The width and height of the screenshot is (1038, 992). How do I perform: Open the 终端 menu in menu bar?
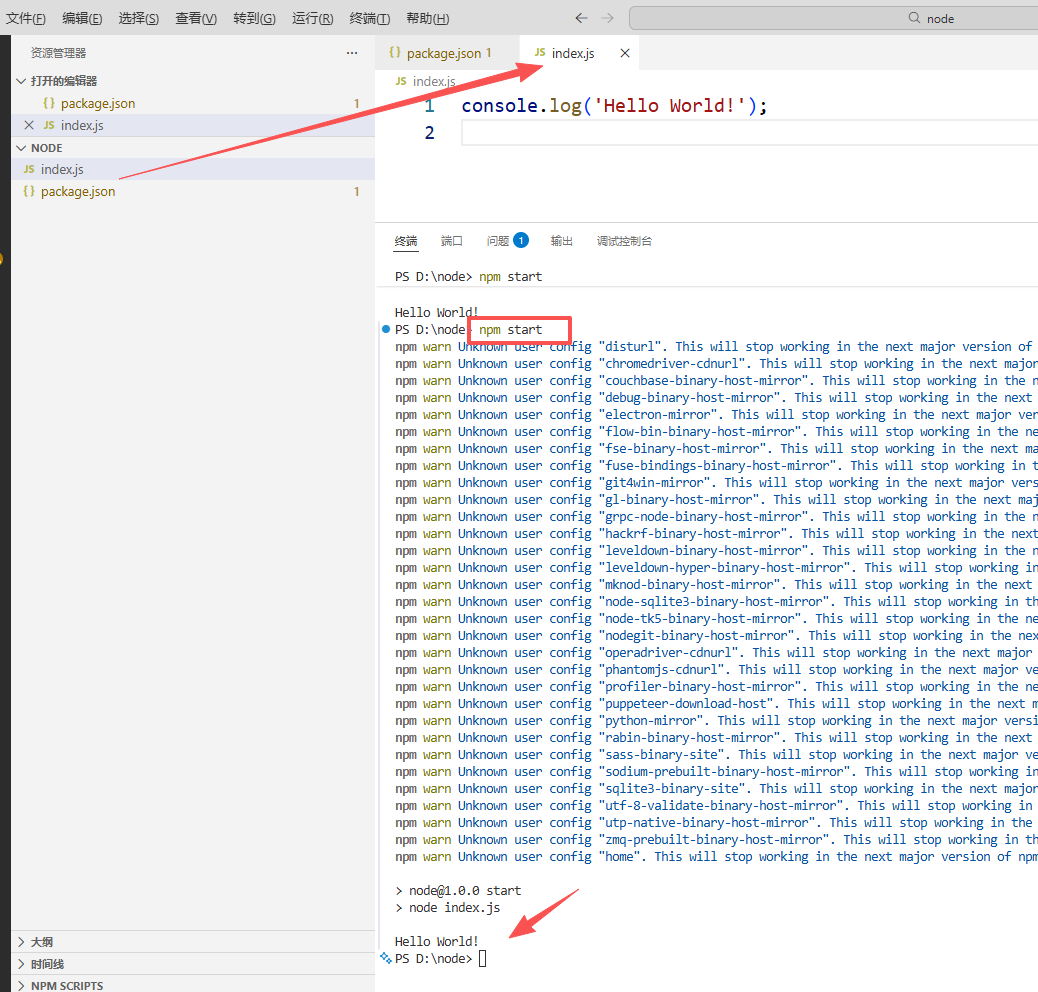pos(369,18)
